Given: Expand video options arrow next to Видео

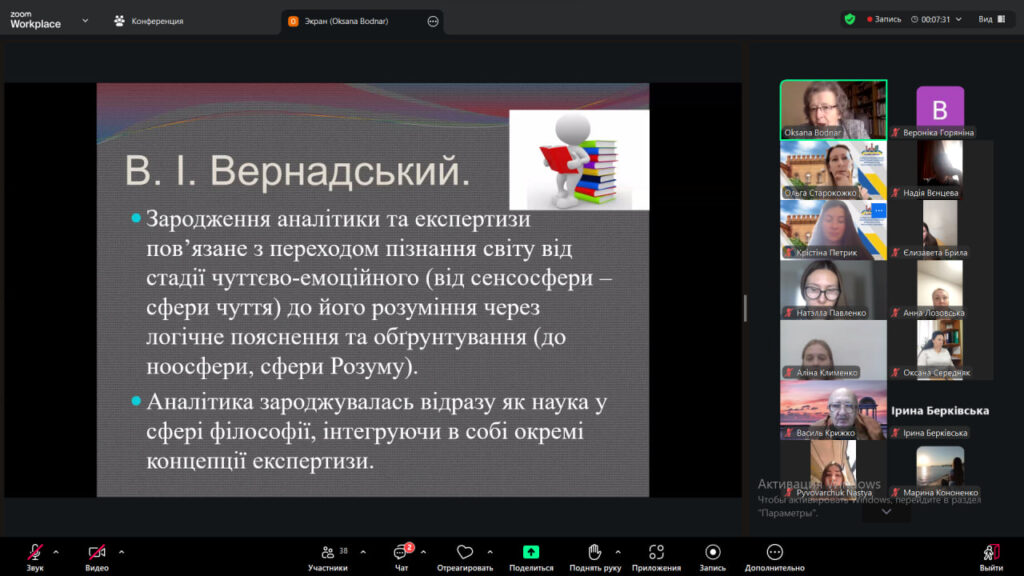Looking at the screenshot, I should point(121,551).
